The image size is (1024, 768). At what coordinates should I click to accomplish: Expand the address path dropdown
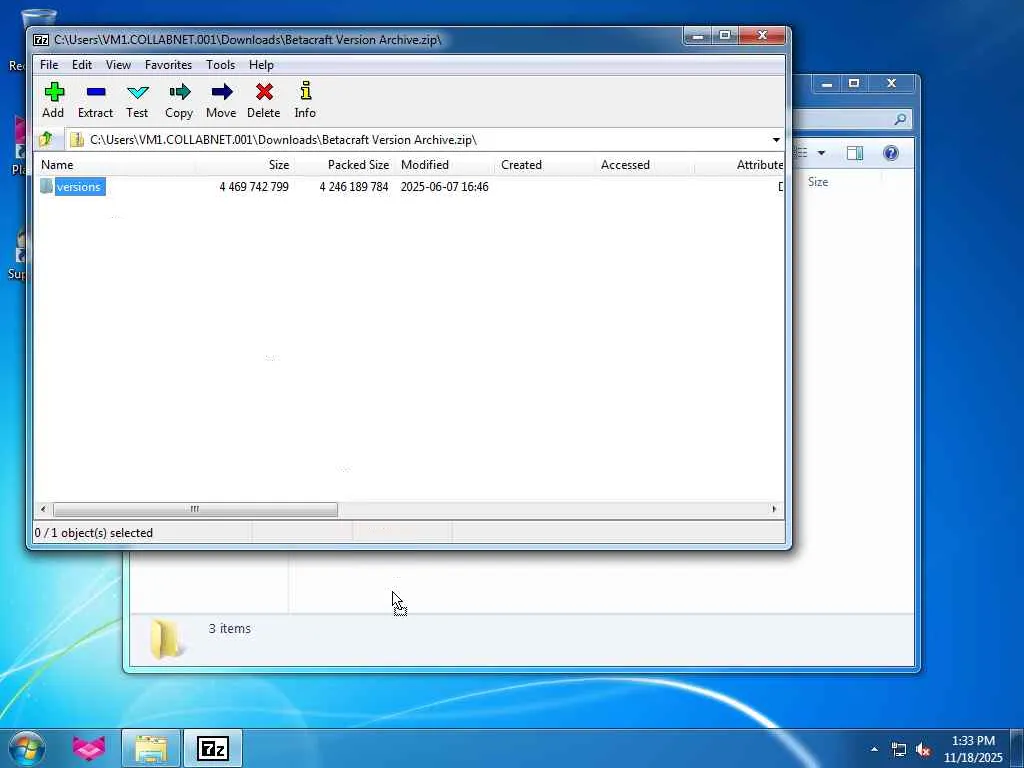click(x=776, y=140)
